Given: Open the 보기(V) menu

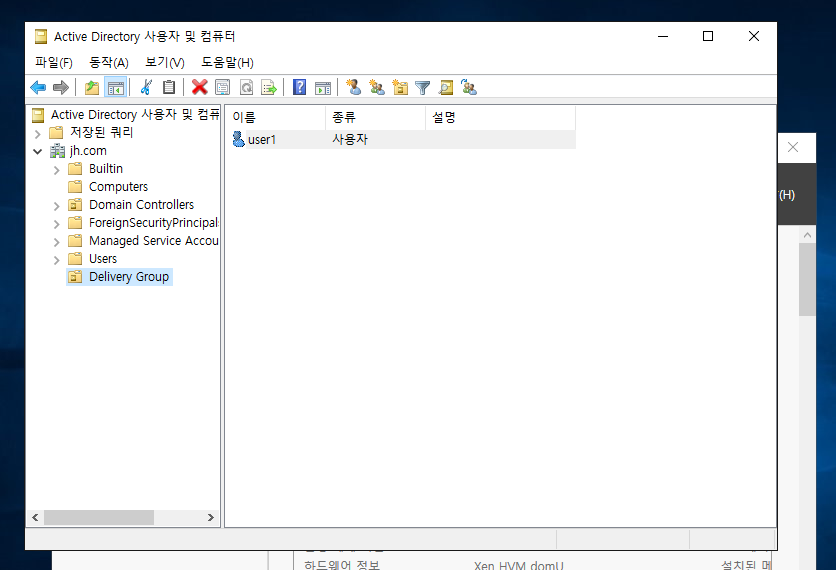Looking at the screenshot, I should [x=165, y=62].
